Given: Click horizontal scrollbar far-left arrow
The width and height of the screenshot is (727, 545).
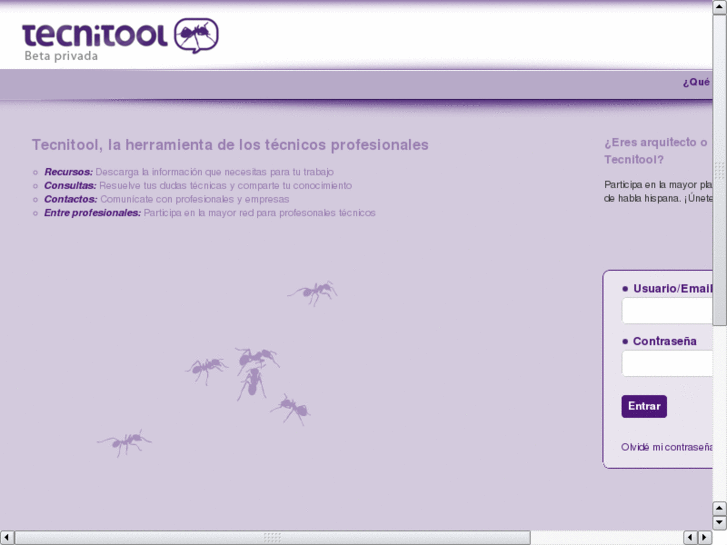Looking at the screenshot, I should [x=7, y=538].
